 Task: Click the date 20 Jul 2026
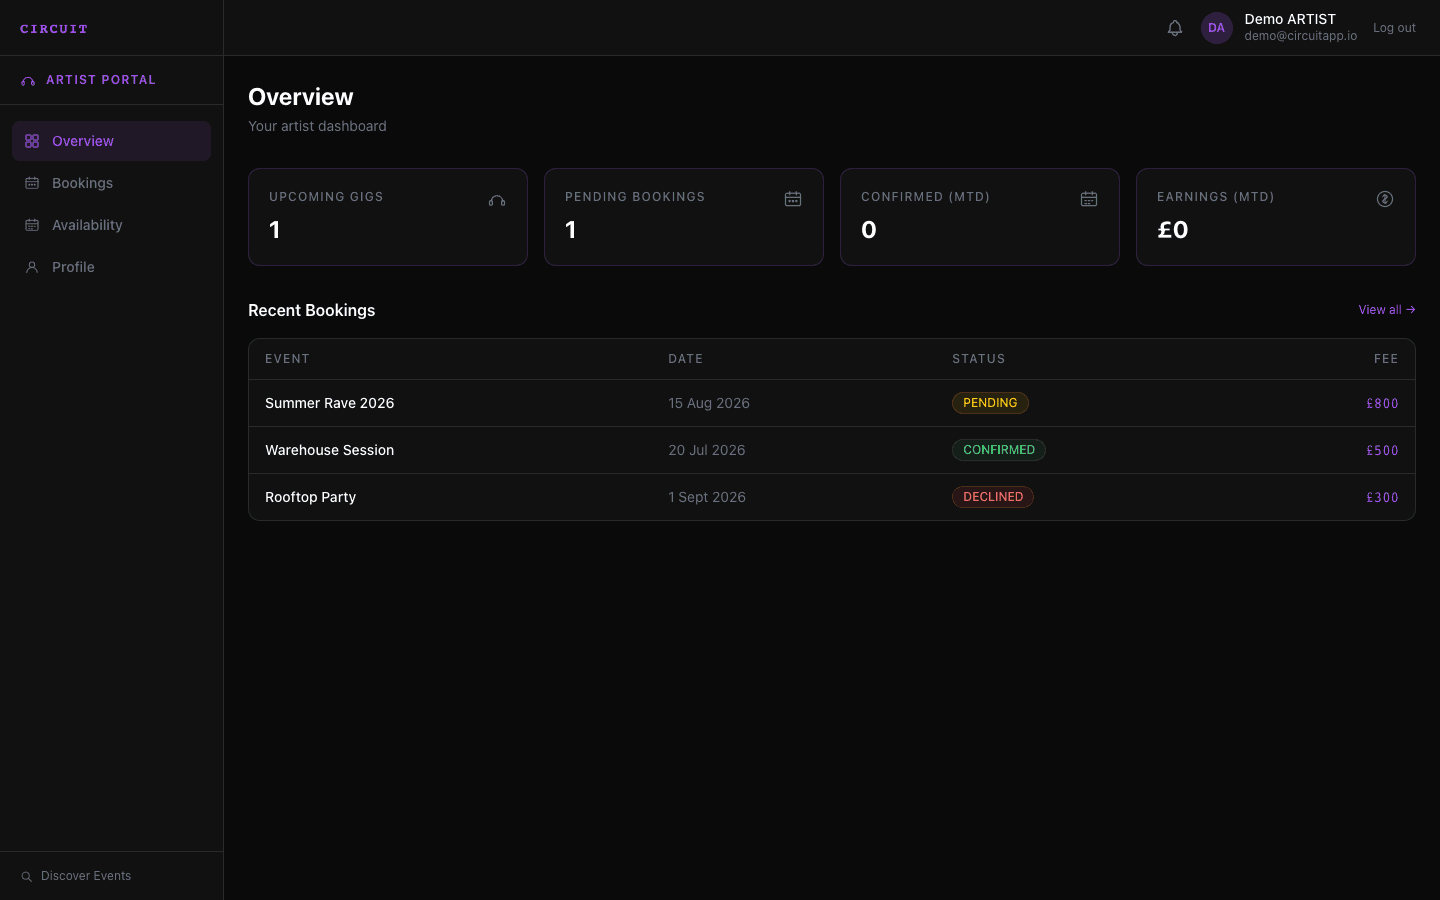pos(707,450)
